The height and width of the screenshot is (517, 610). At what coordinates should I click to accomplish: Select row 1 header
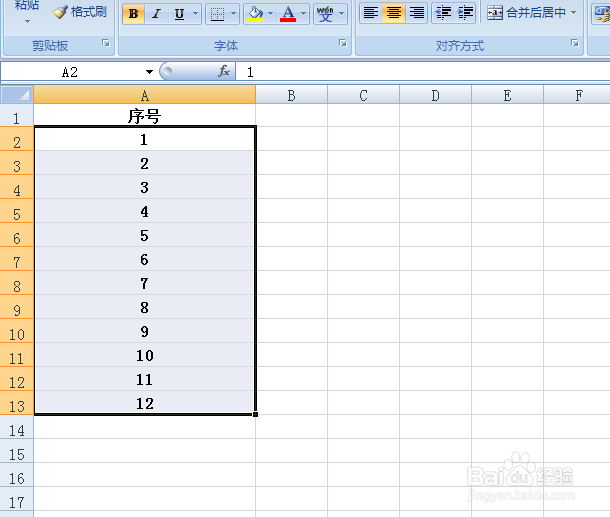tap(17, 116)
